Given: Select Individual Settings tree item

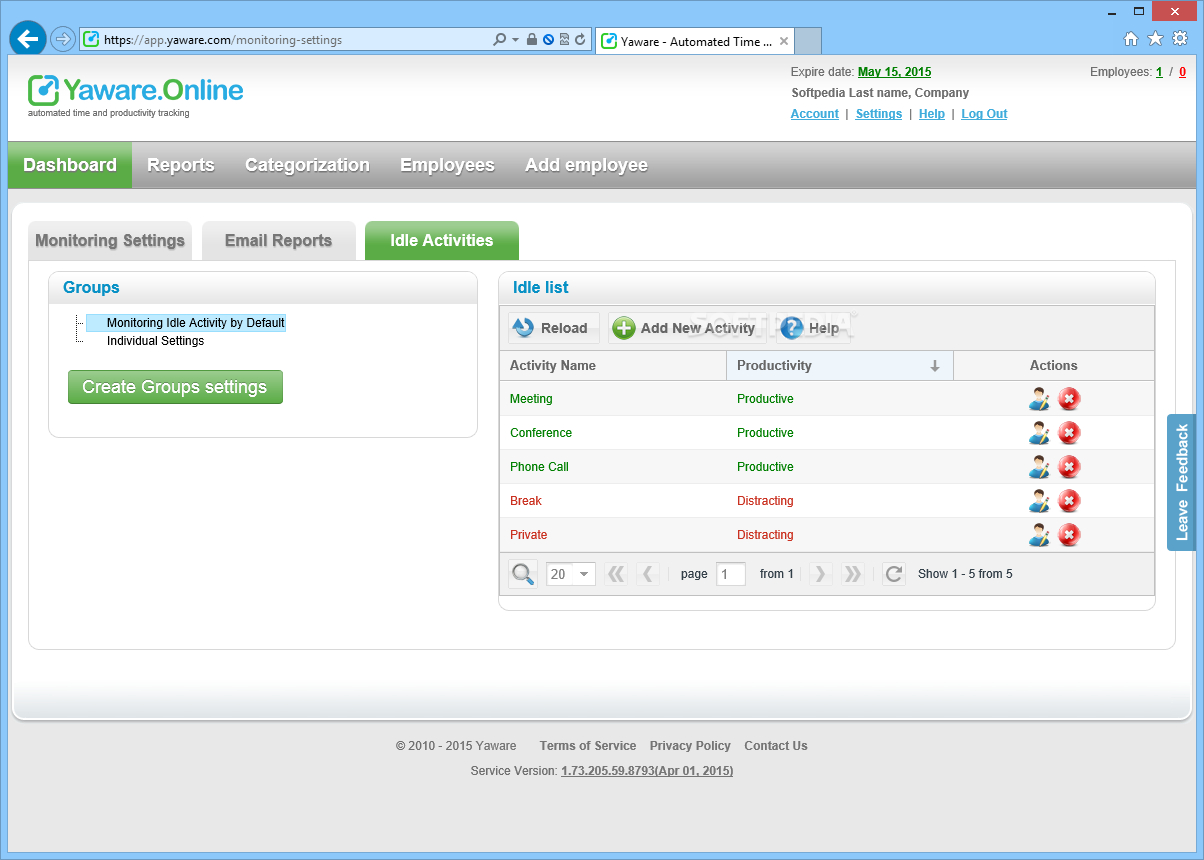Looking at the screenshot, I should [155, 341].
